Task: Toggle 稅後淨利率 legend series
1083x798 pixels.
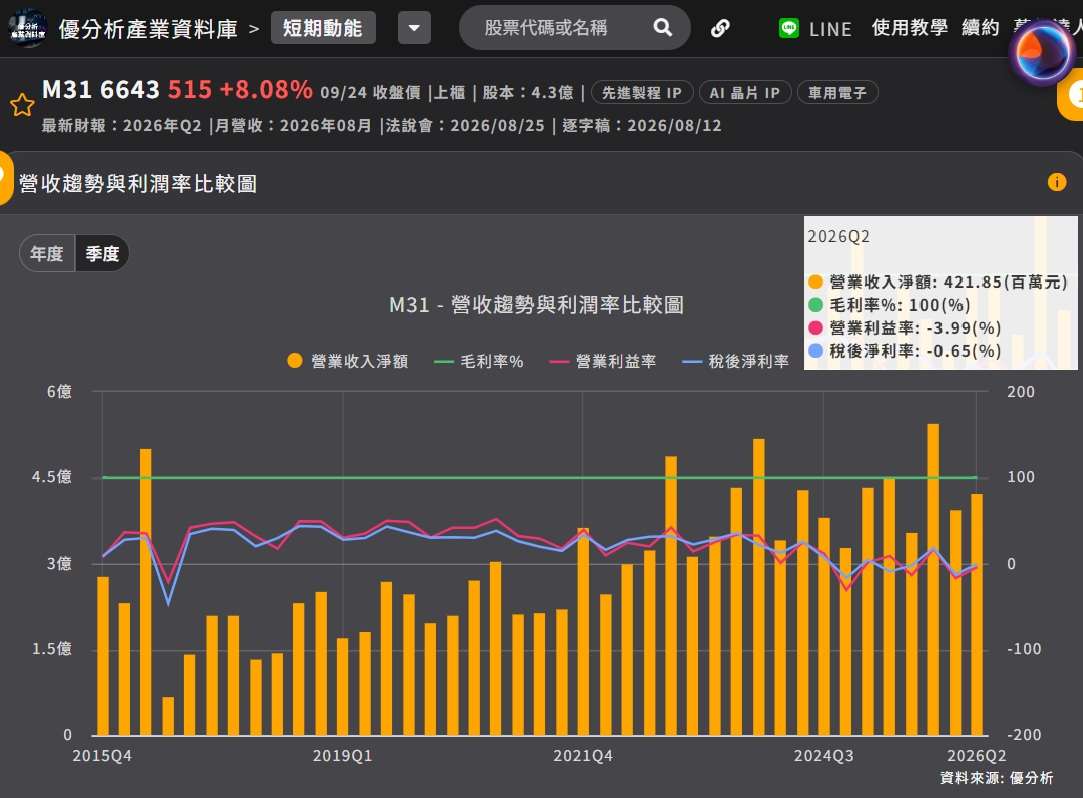Action: 736,361
